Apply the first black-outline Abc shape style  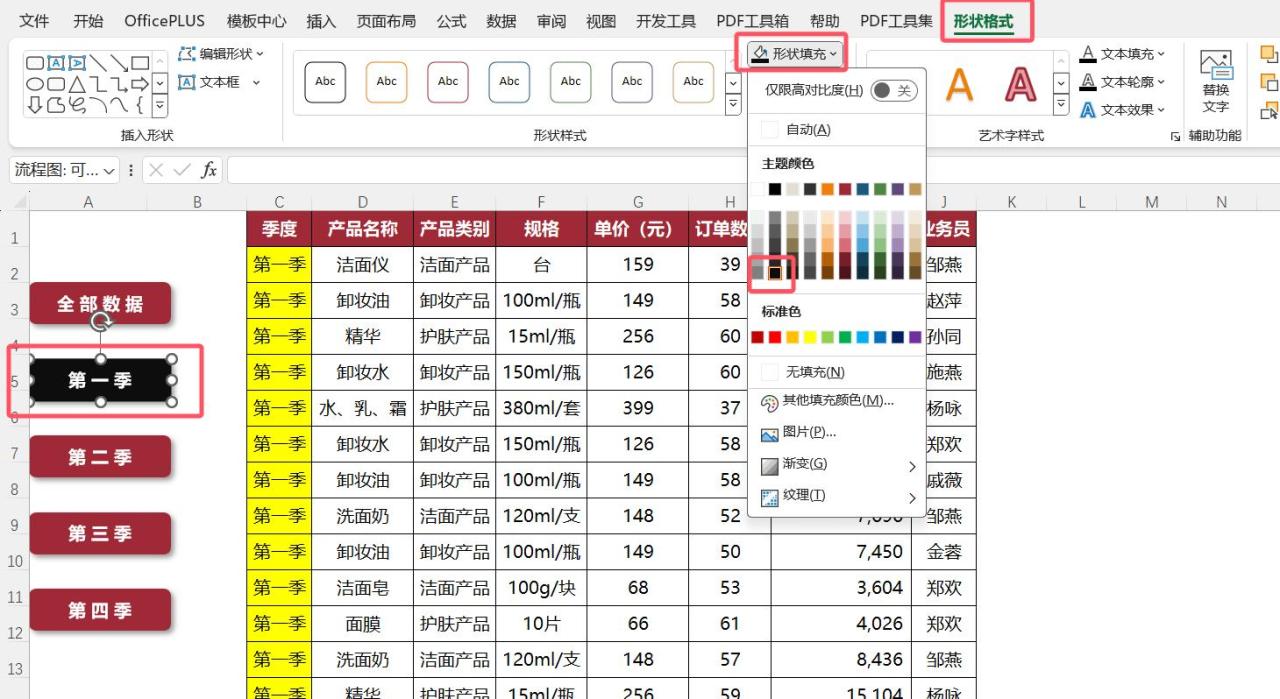pyautogui.click(x=325, y=82)
